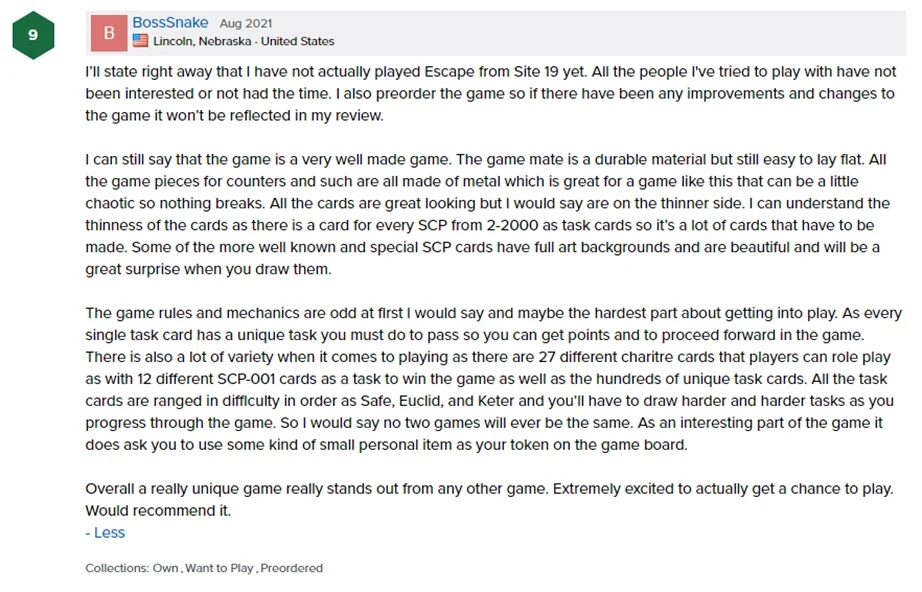Screen dimensions: 922x592
Task: Click the green hexagon rating 9 badge
Action: (33, 34)
